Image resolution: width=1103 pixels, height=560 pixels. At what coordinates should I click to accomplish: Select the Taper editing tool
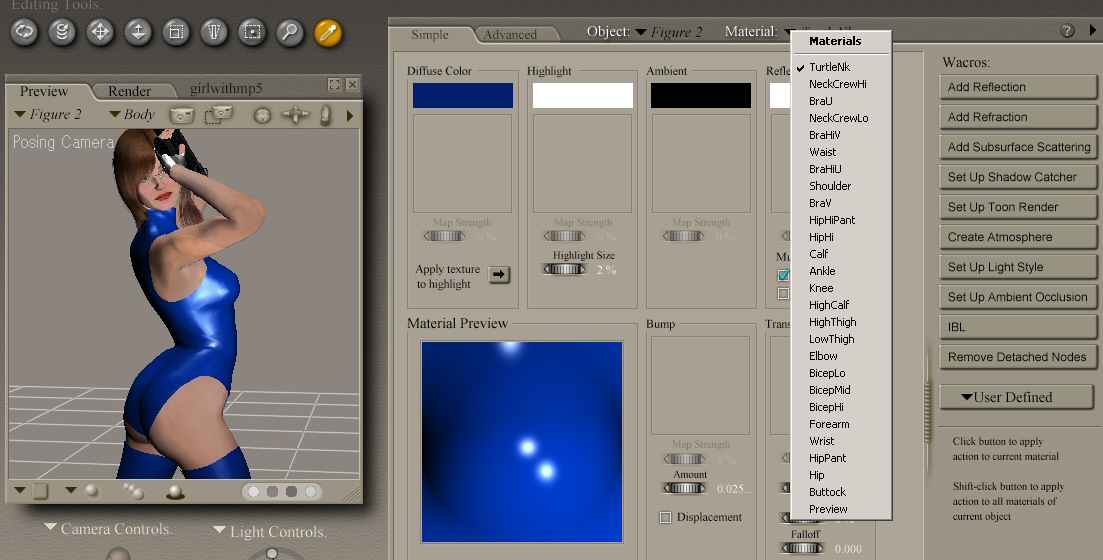[214, 32]
